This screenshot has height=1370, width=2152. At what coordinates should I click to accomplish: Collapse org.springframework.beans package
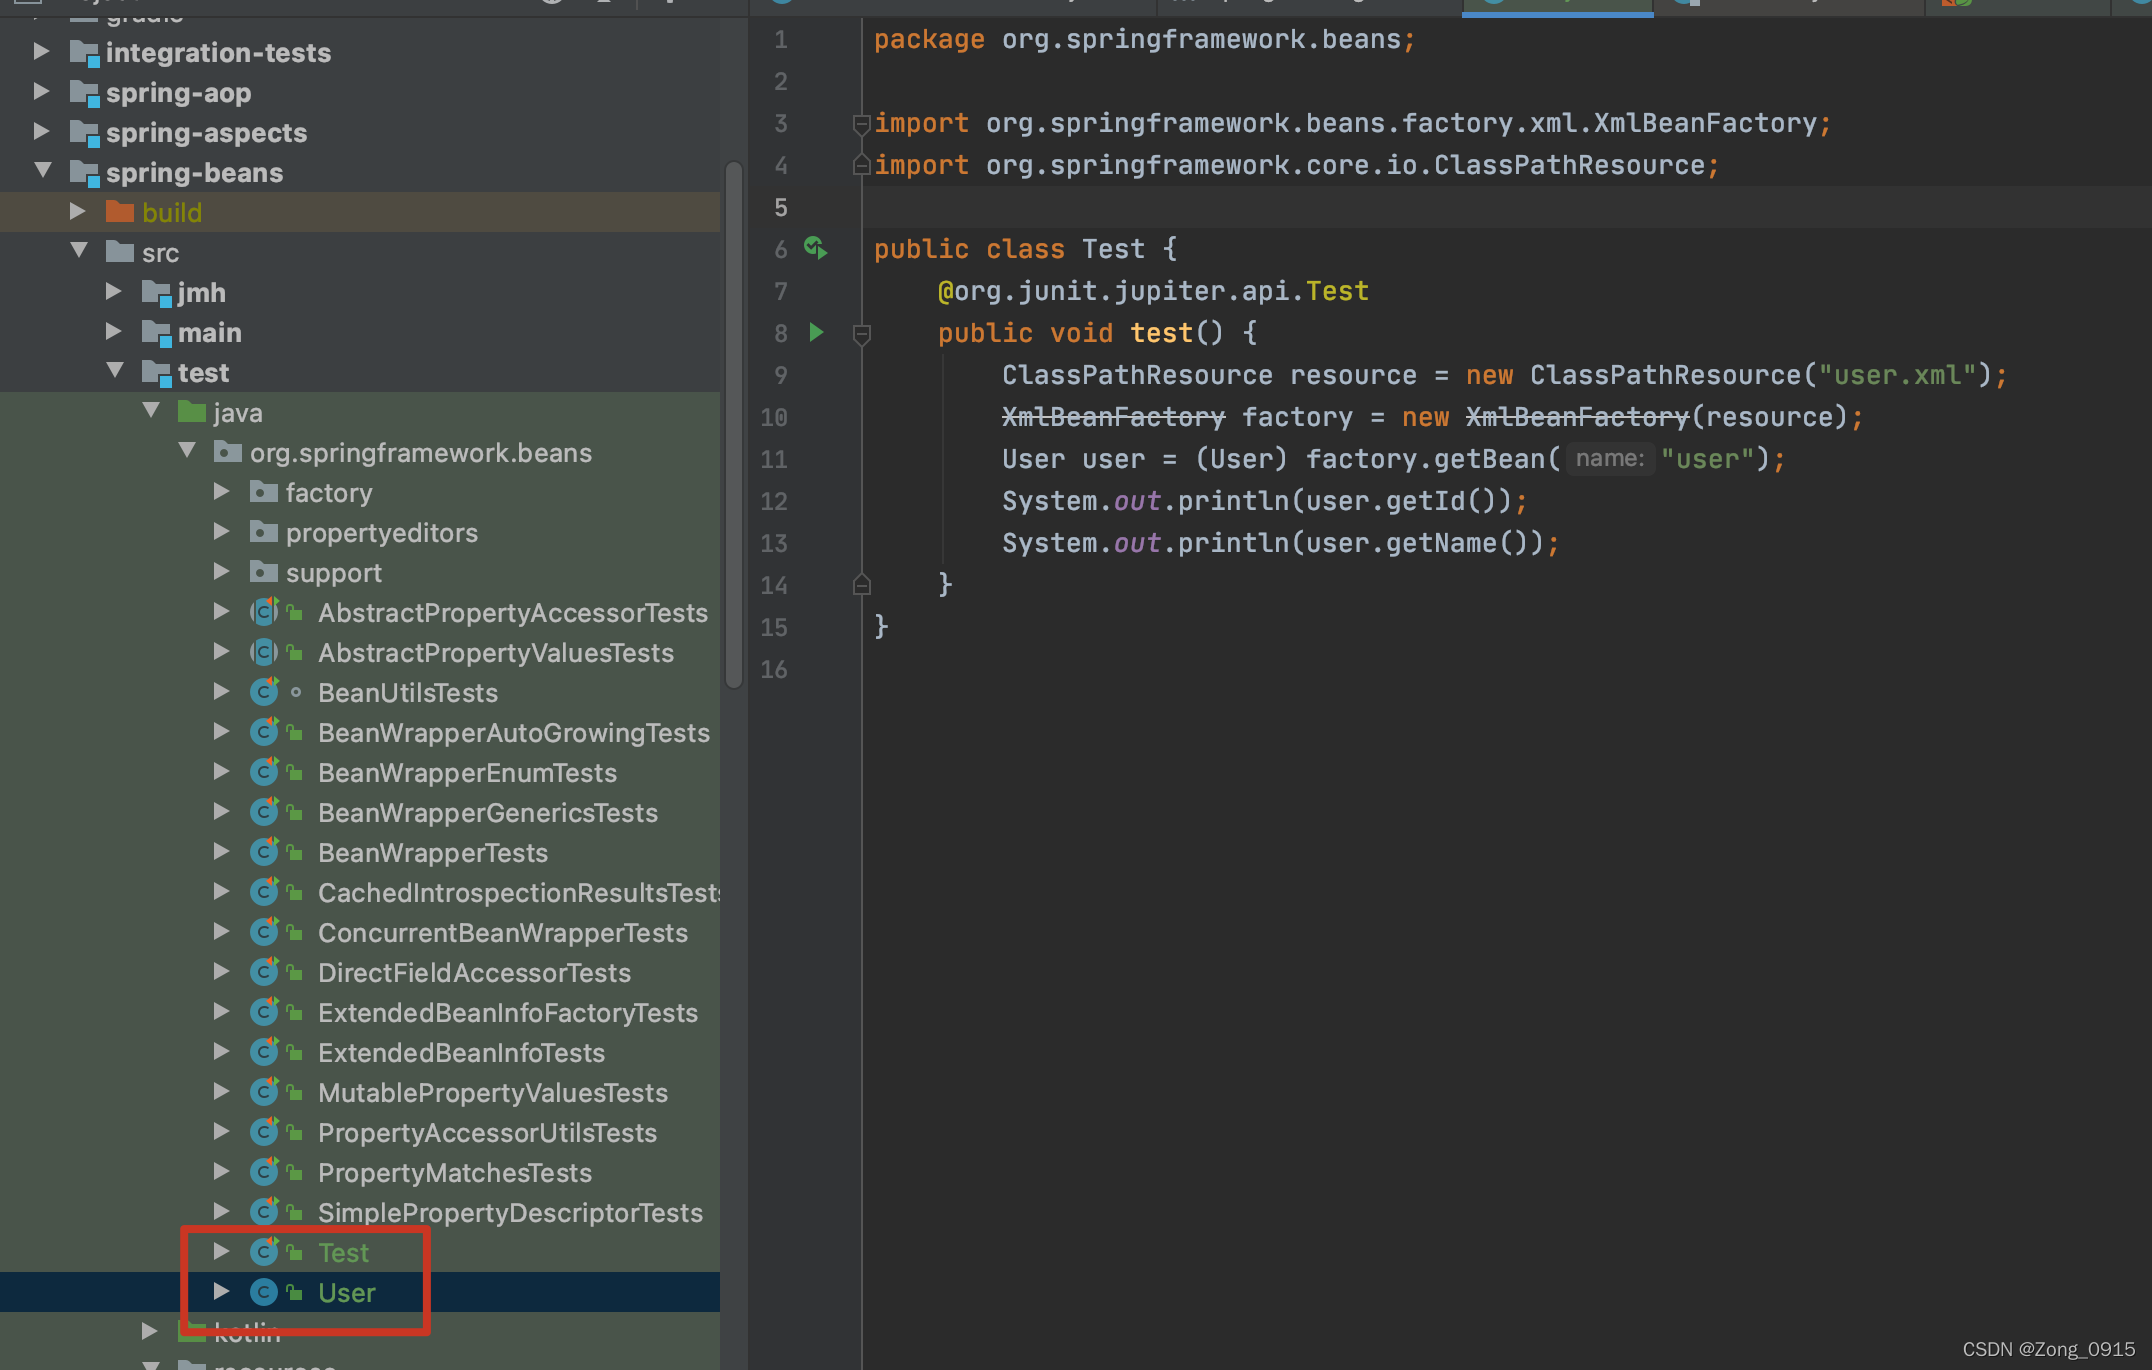point(187,451)
